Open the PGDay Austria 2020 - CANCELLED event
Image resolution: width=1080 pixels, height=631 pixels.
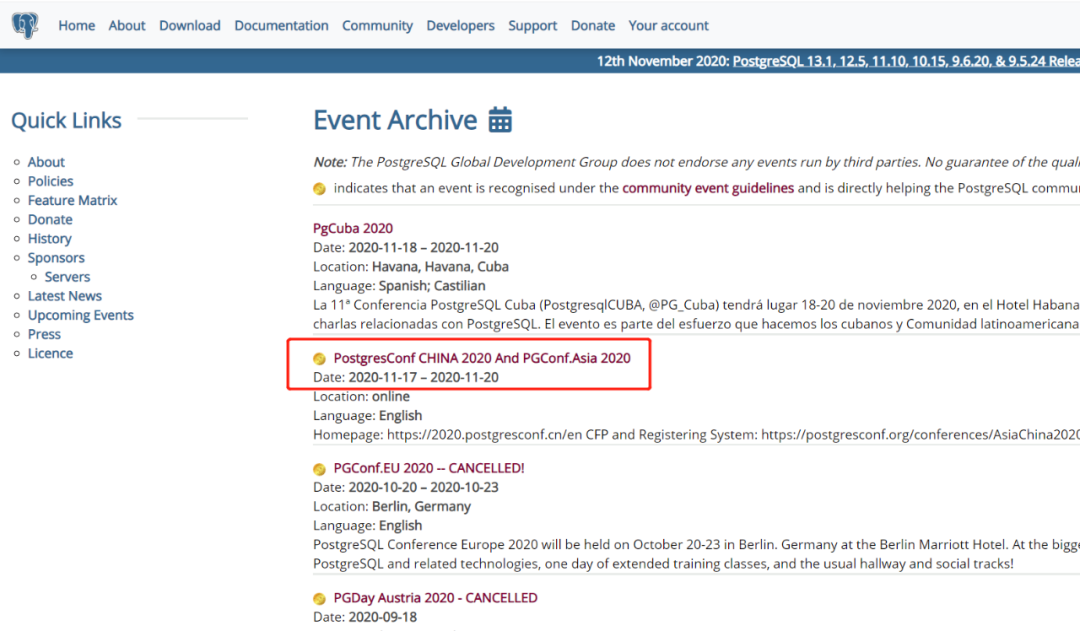click(435, 598)
